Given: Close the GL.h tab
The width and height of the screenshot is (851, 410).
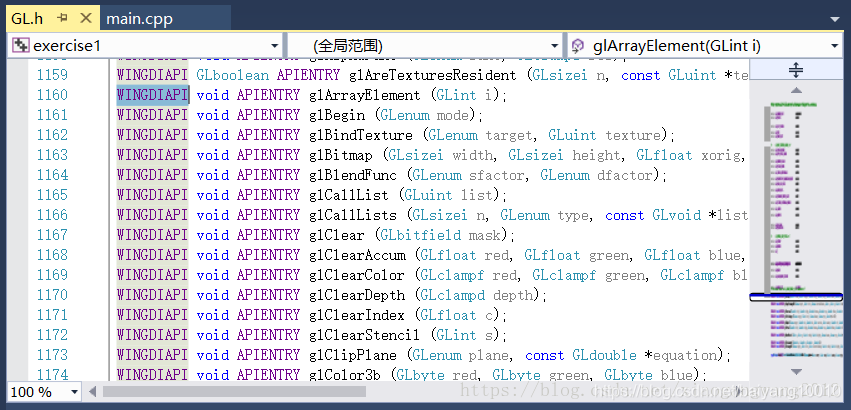Looking at the screenshot, I should 86,18.
